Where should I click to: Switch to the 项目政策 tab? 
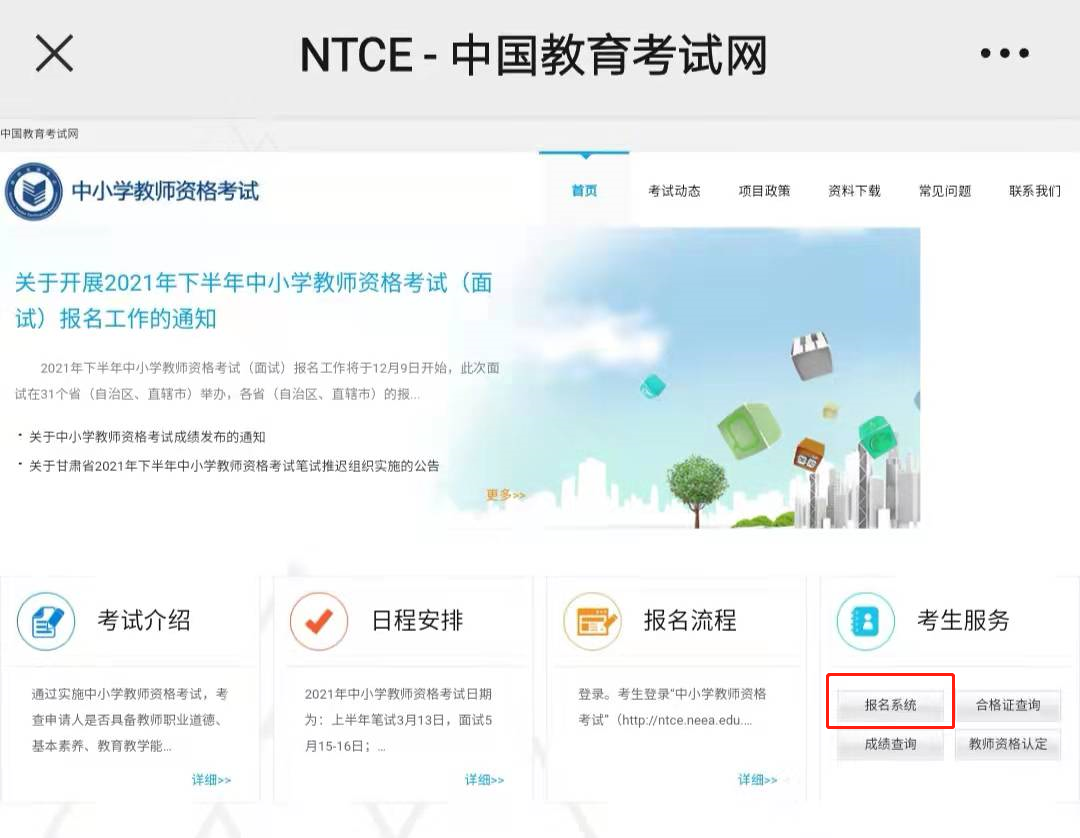(765, 191)
